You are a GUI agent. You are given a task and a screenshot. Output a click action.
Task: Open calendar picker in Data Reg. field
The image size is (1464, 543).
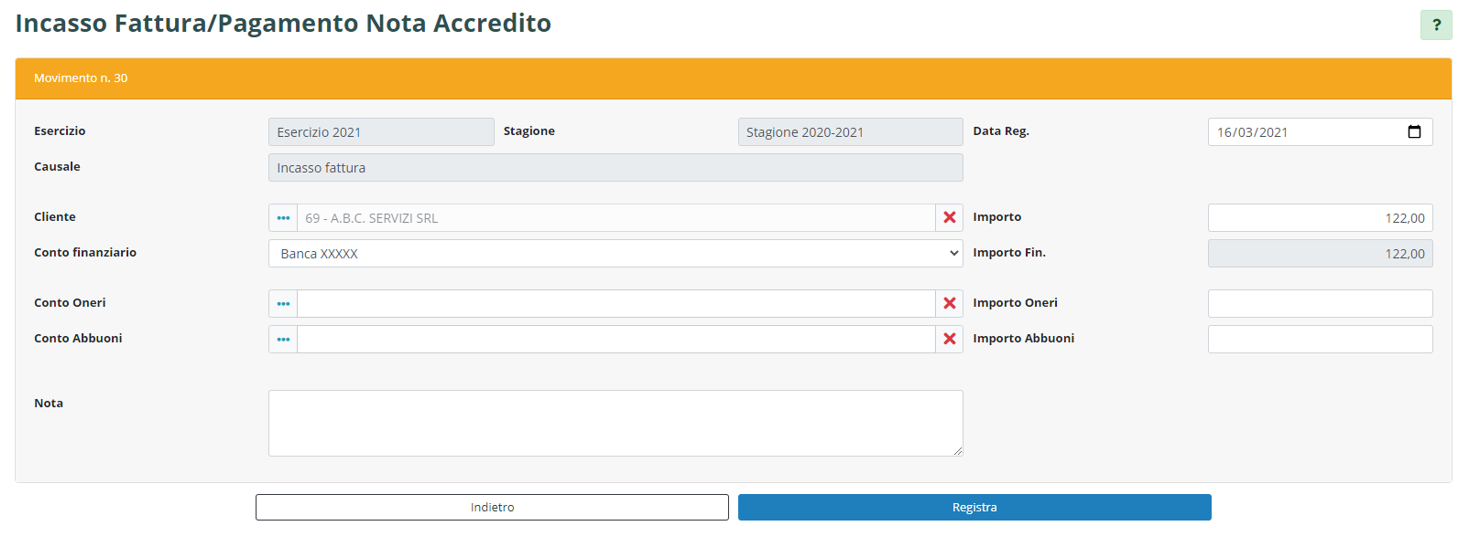coord(1414,132)
